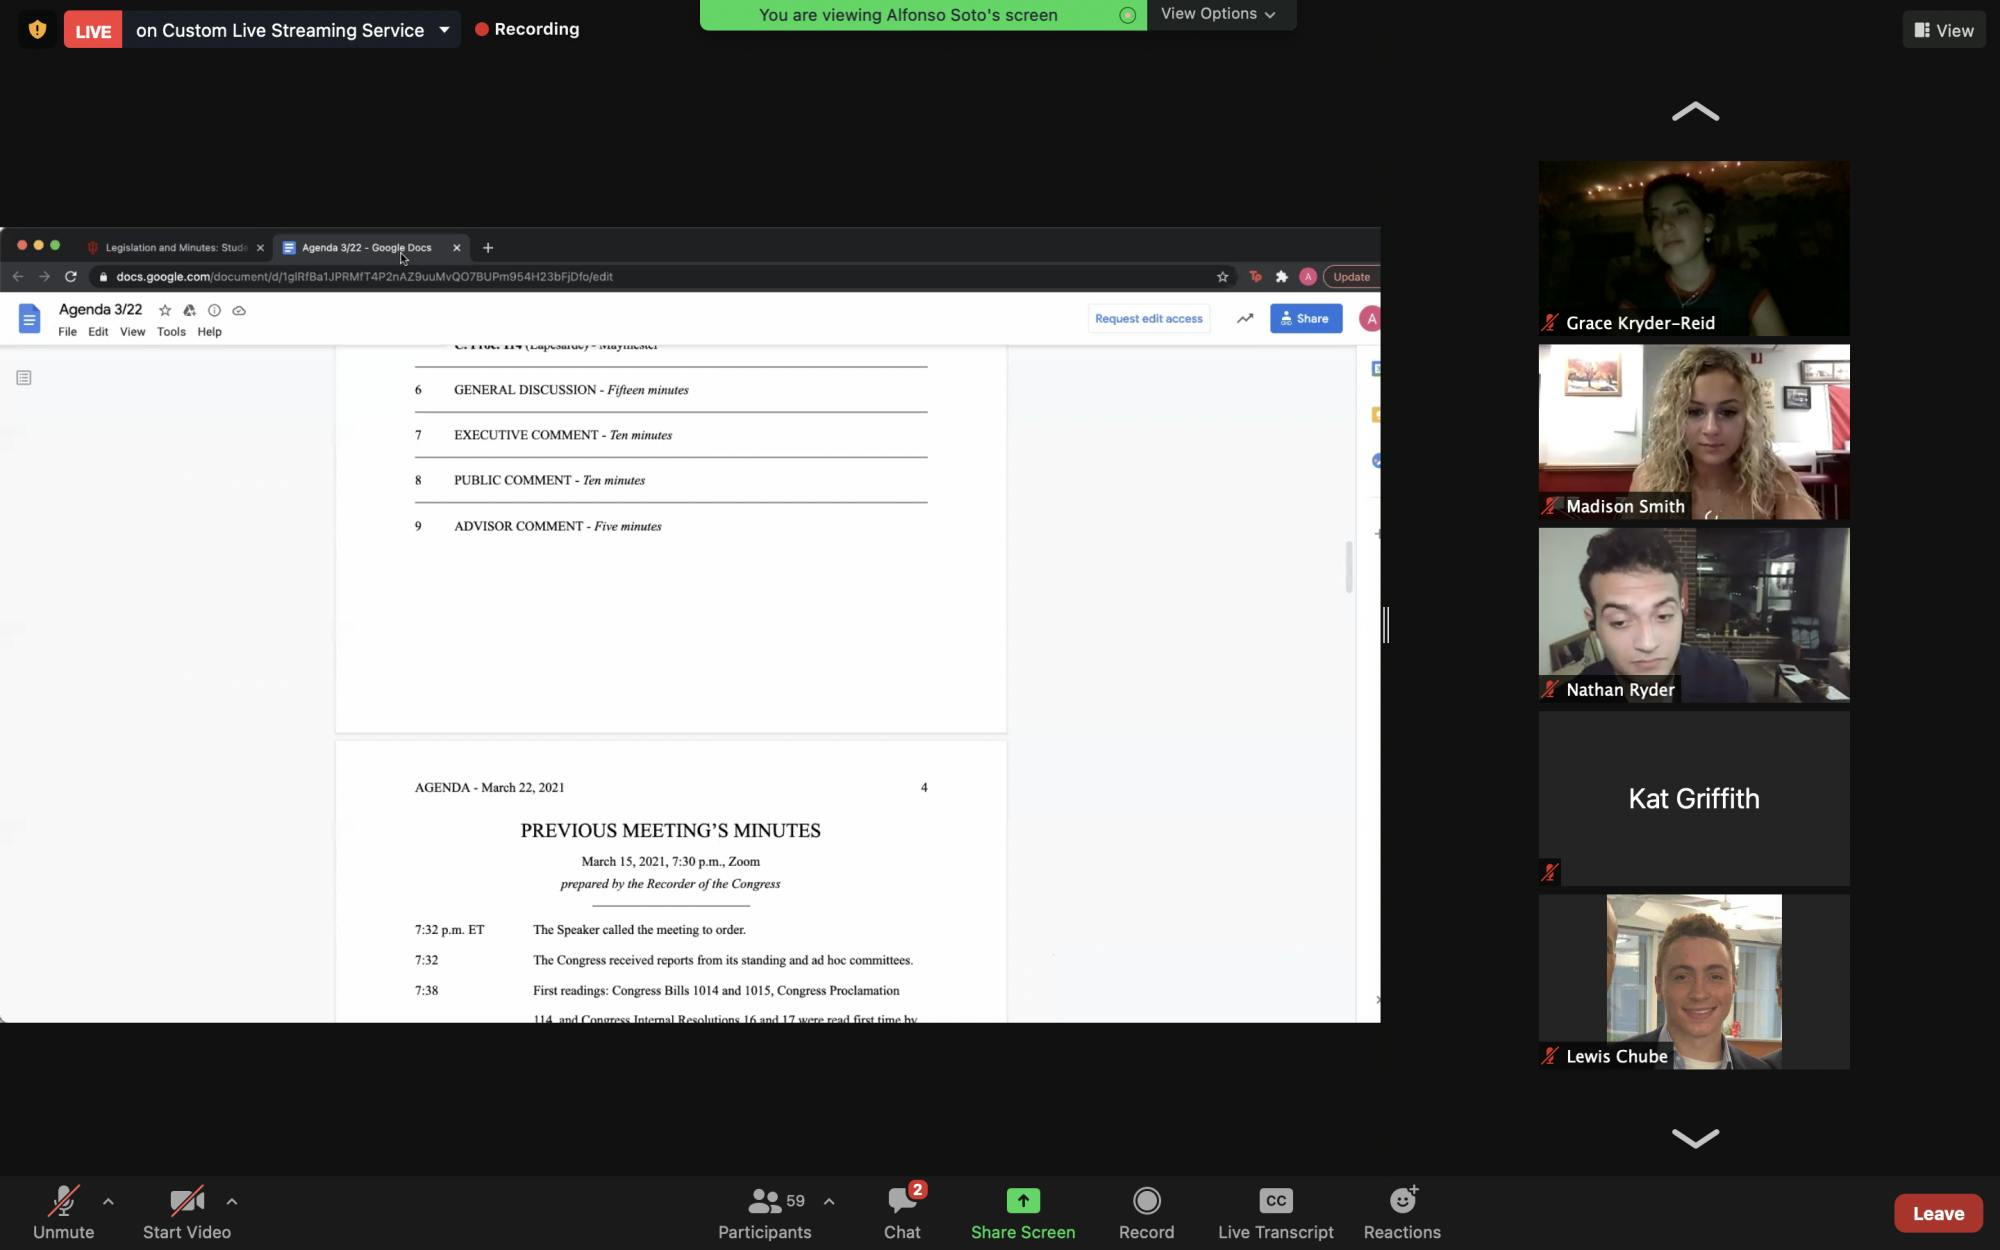Select Madison Smith's video thumbnail
Screen dimensions: 2000x1250
pyautogui.click(x=1693, y=431)
